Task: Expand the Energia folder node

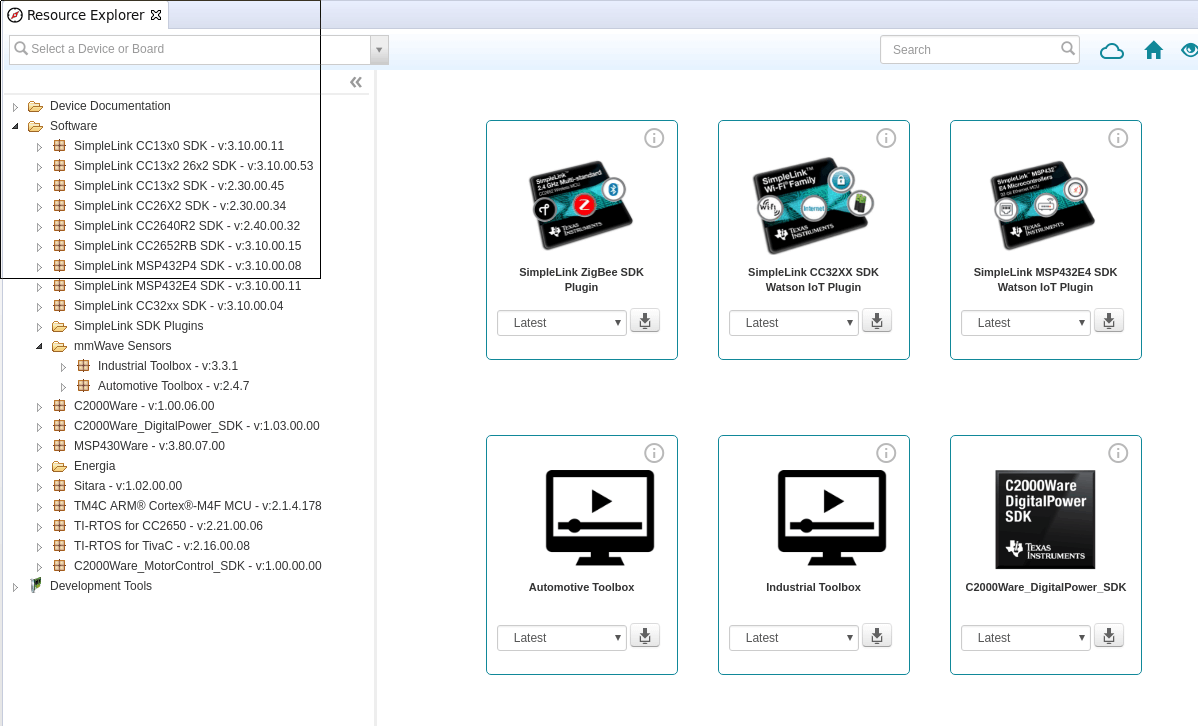Action: click(x=40, y=467)
